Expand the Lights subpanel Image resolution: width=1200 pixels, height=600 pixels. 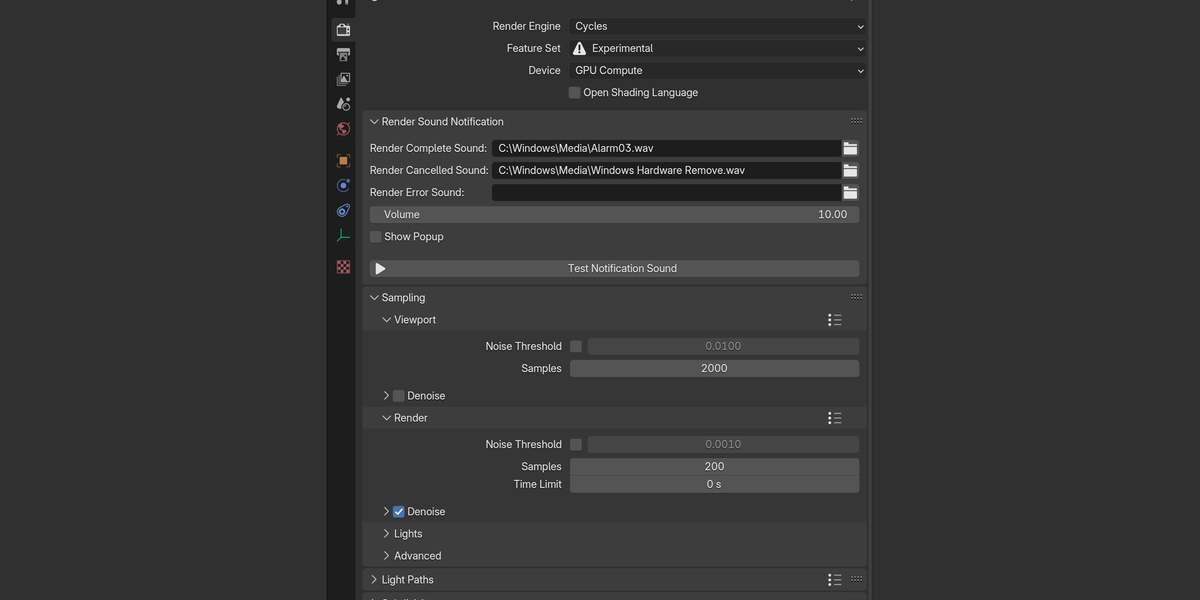386,534
